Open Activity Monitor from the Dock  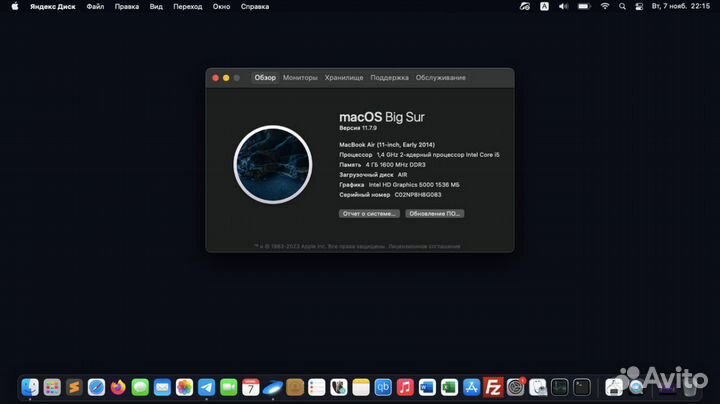pos(559,387)
